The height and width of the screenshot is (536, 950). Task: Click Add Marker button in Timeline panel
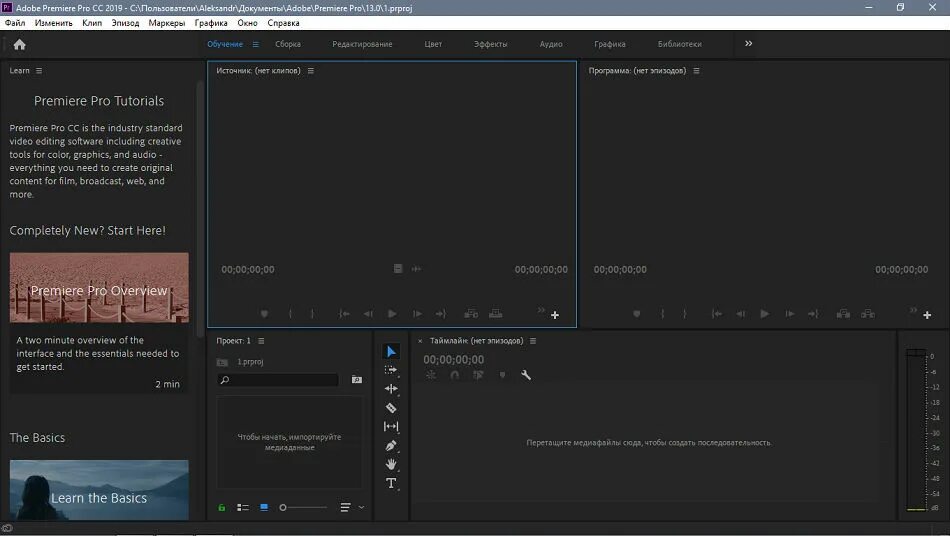pos(502,376)
